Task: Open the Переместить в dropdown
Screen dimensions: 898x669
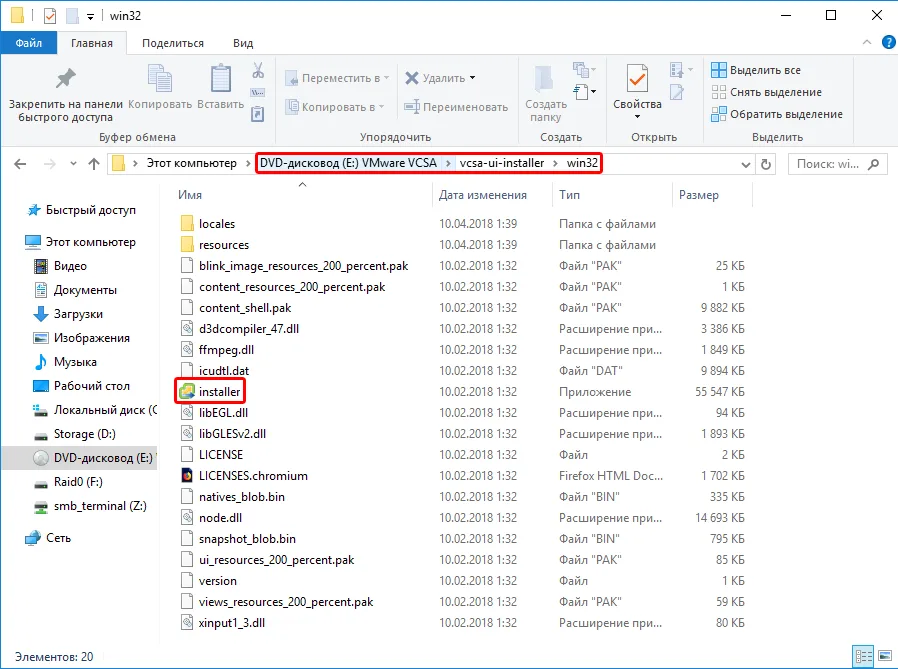Action: pyautogui.click(x=337, y=78)
